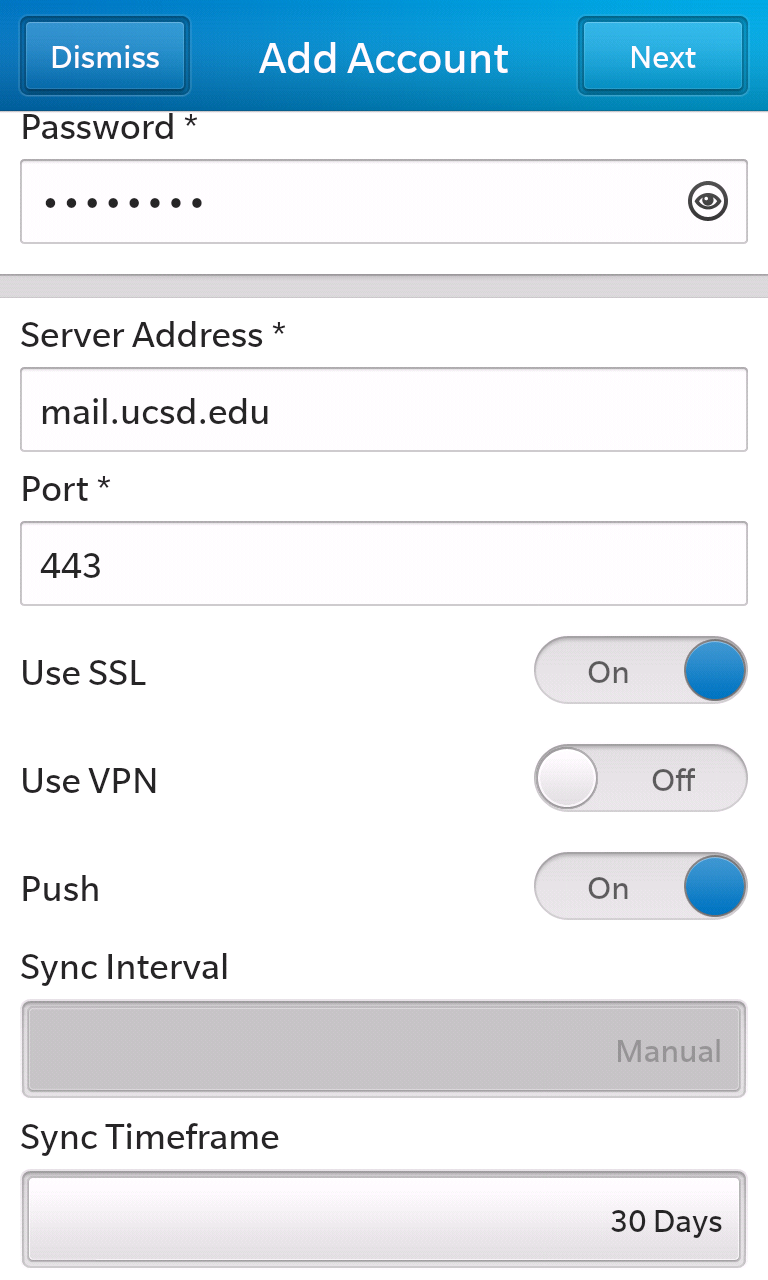The image size is (768, 1280).
Task: Edit the Server Address mail.ucsd.edu field
Action: 384,409
